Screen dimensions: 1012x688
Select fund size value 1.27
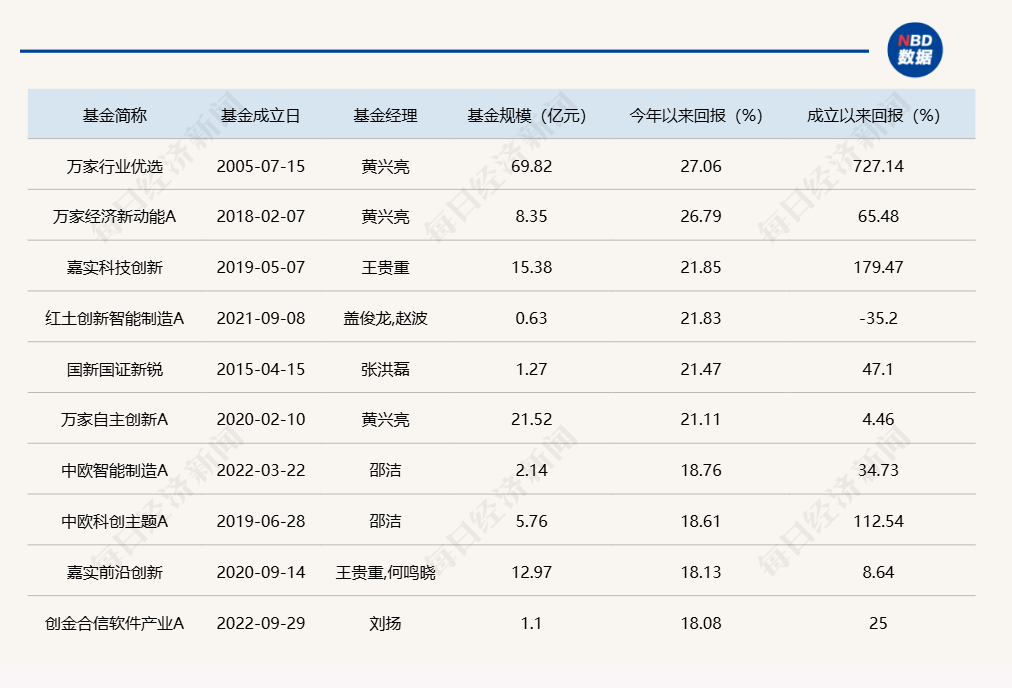(x=532, y=369)
